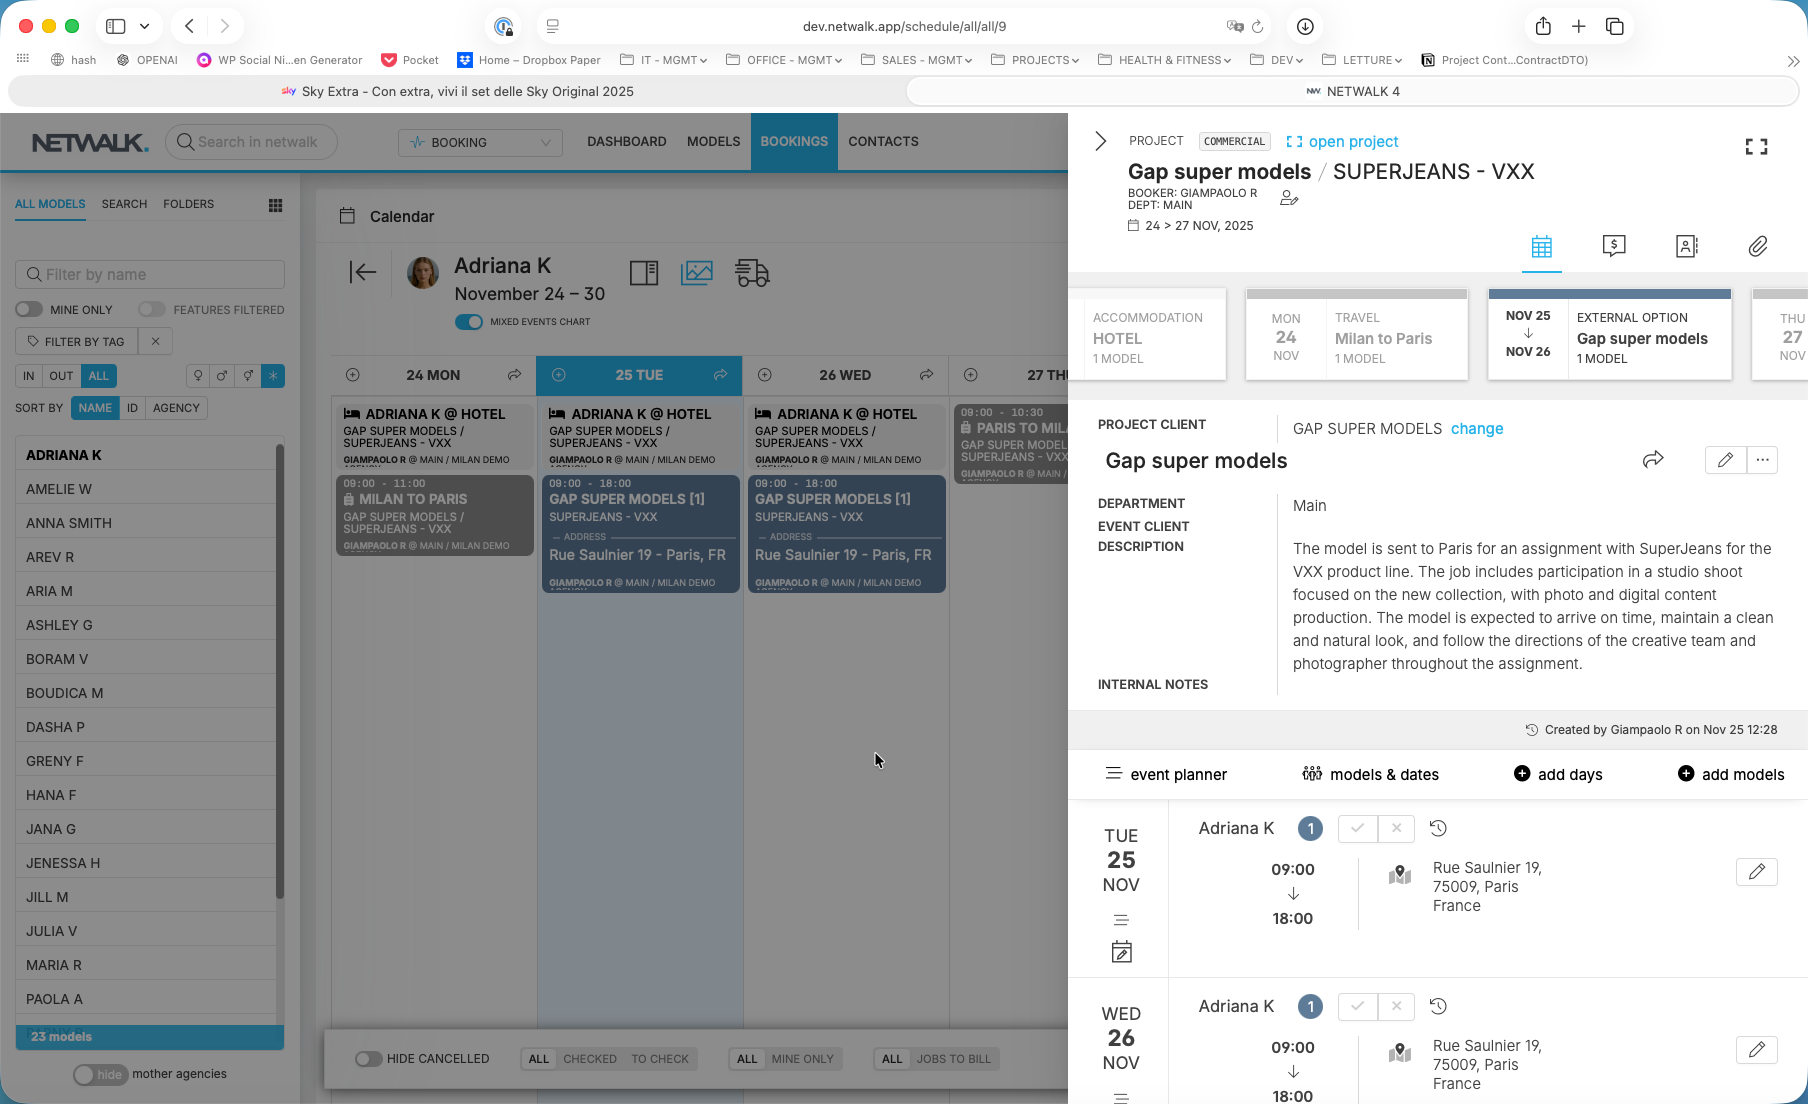Open the contacts card tab icon

[1686, 246]
